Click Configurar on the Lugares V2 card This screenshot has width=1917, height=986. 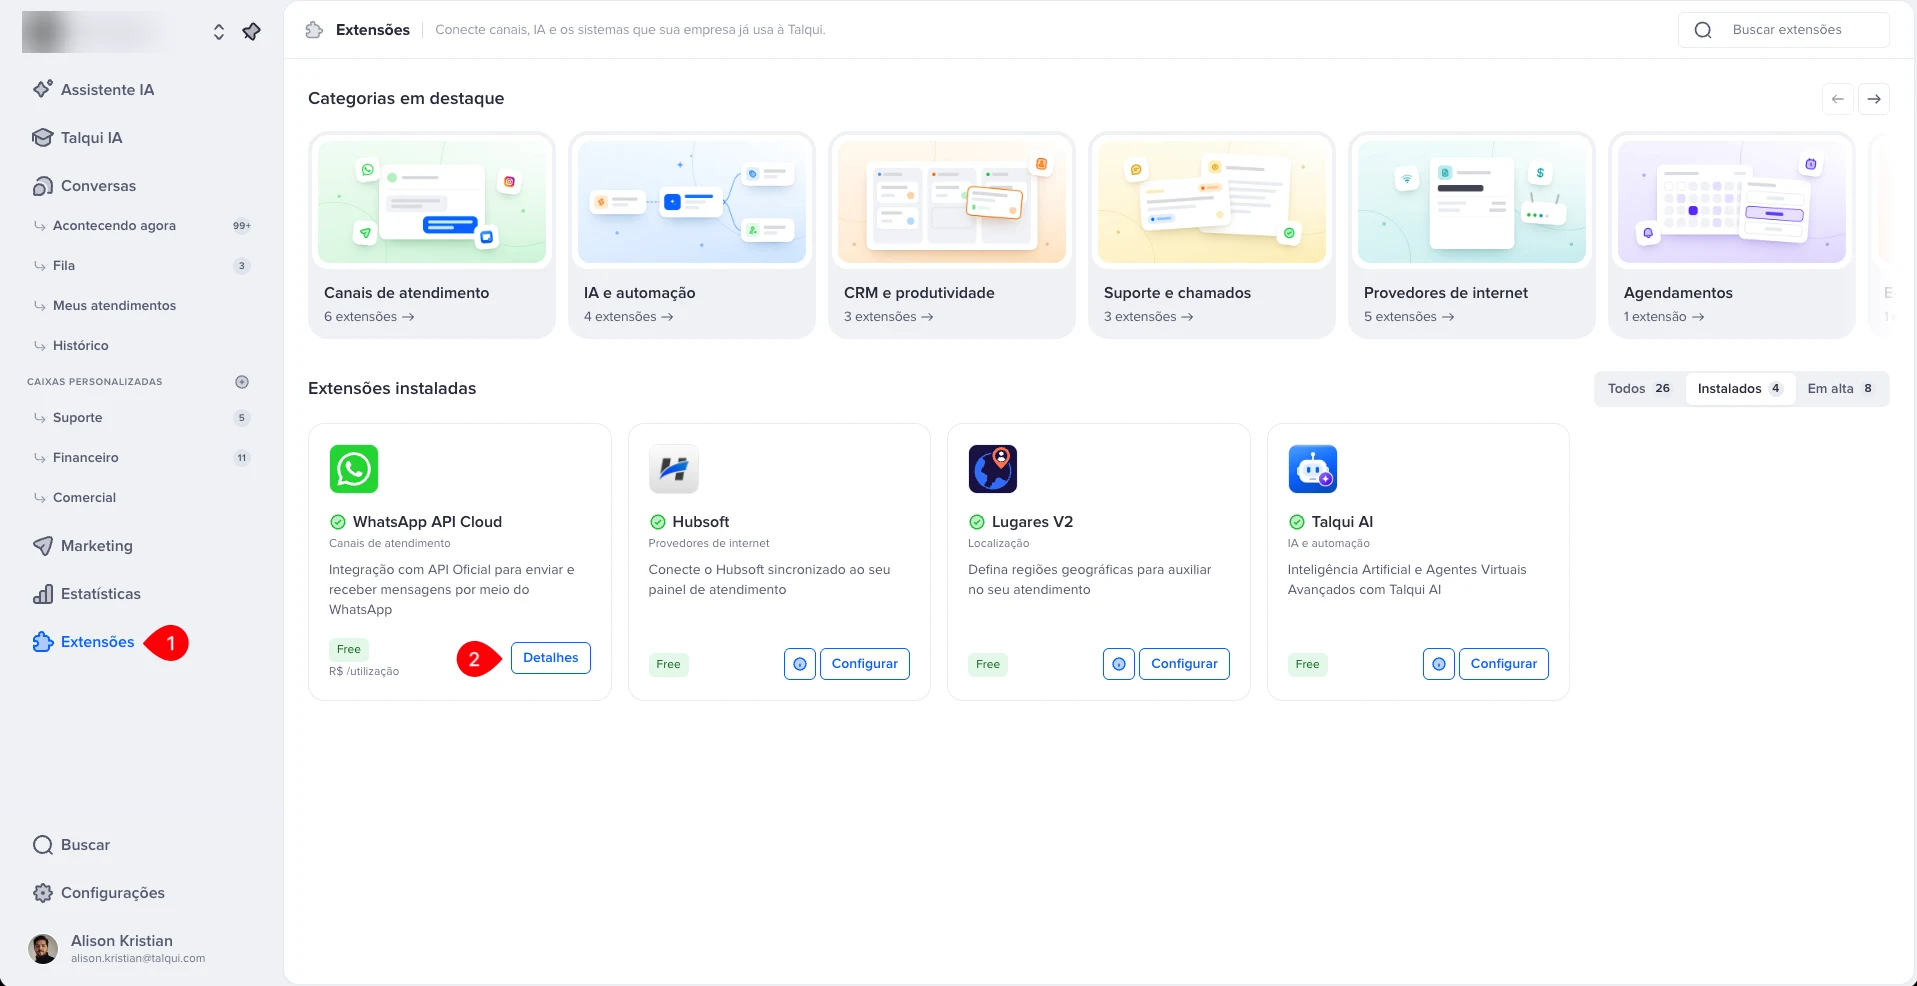click(1184, 664)
